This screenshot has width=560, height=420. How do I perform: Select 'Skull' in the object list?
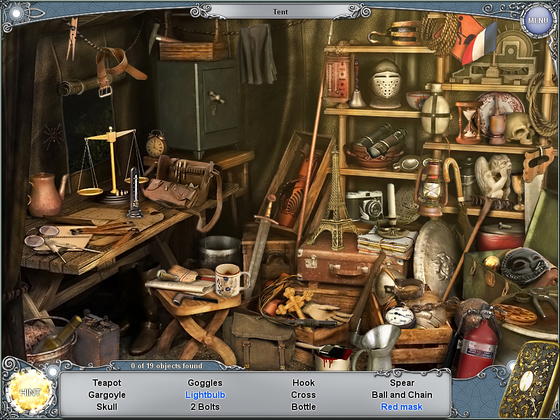107,407
